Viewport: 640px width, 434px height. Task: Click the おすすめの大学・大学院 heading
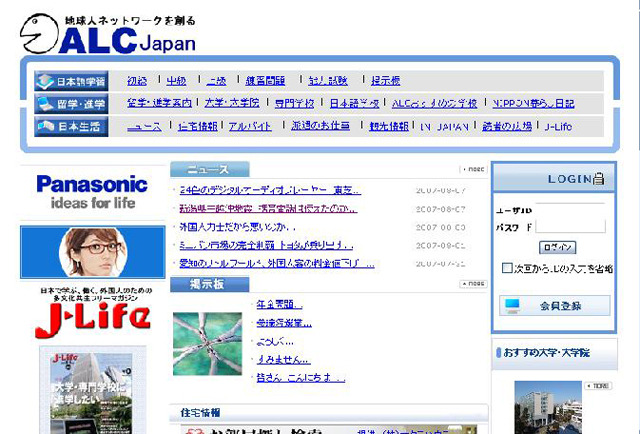546,352
